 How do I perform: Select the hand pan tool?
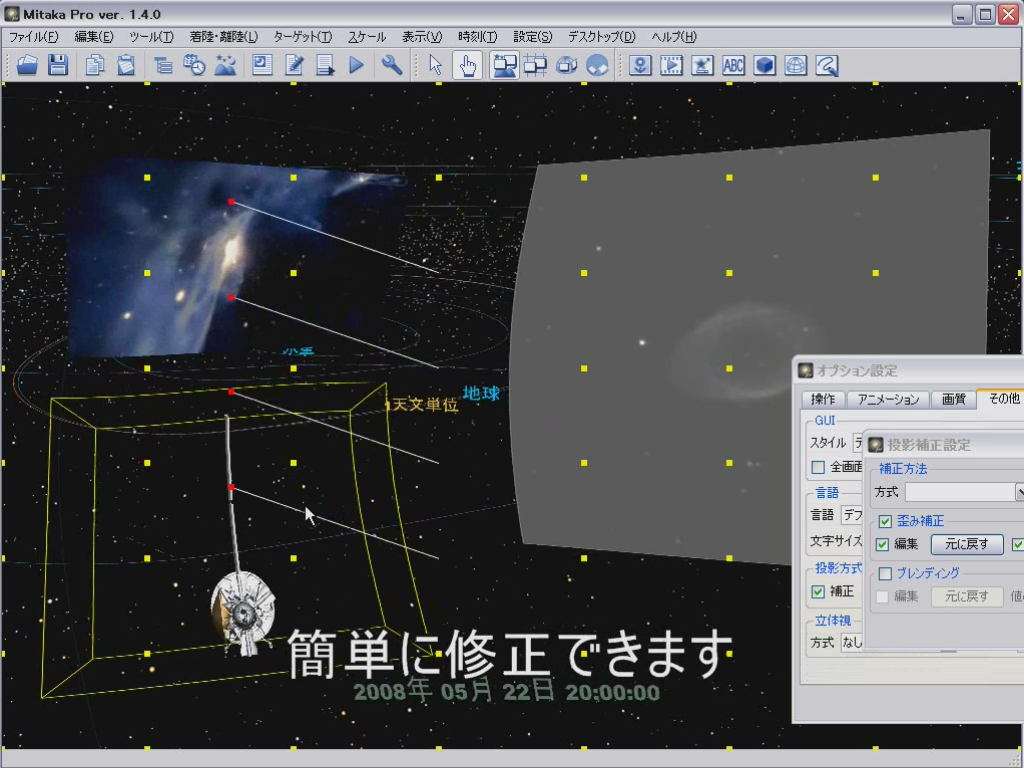coord(468,65)
